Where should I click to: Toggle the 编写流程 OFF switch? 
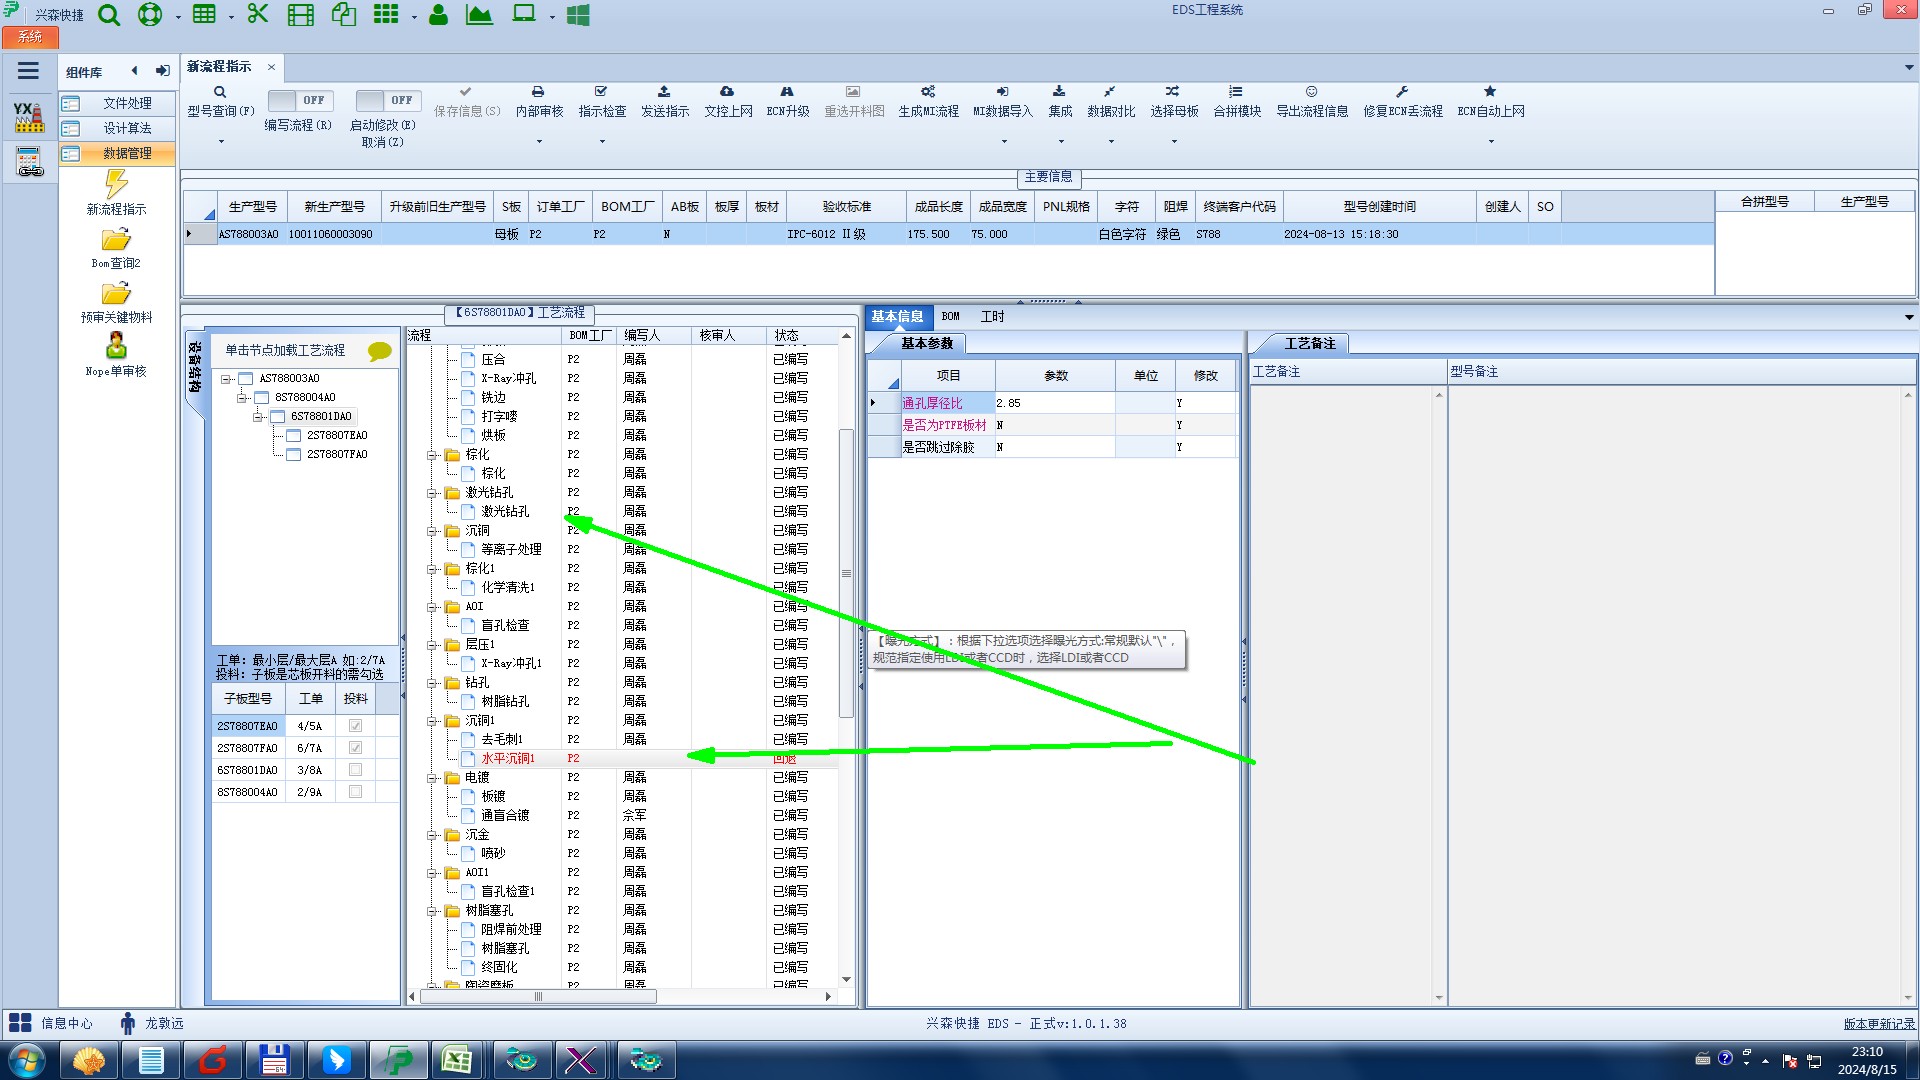[298, 100]
